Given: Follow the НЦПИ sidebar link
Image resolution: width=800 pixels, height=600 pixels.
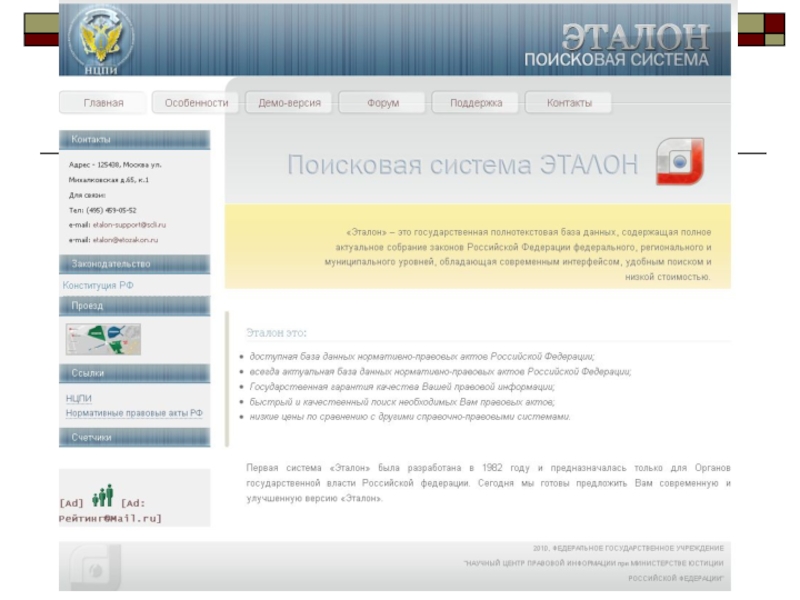Looking at the screenshot, I should pyautogui.click(x=79, y=398).
